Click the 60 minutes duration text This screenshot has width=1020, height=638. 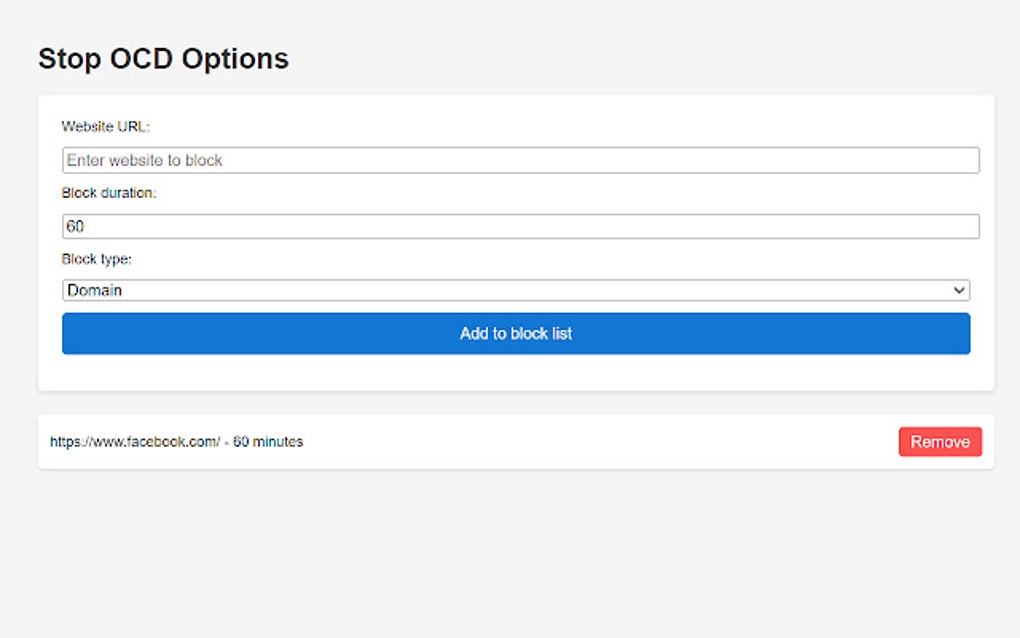tap(268, 441)
